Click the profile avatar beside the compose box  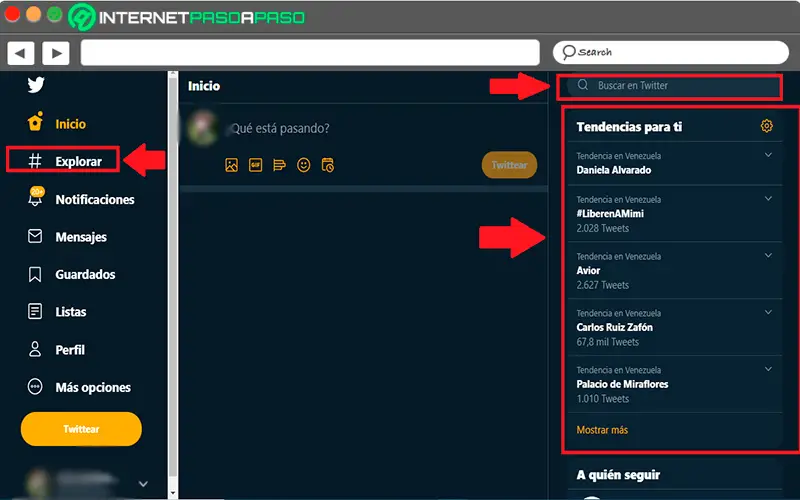click(203, 128)
